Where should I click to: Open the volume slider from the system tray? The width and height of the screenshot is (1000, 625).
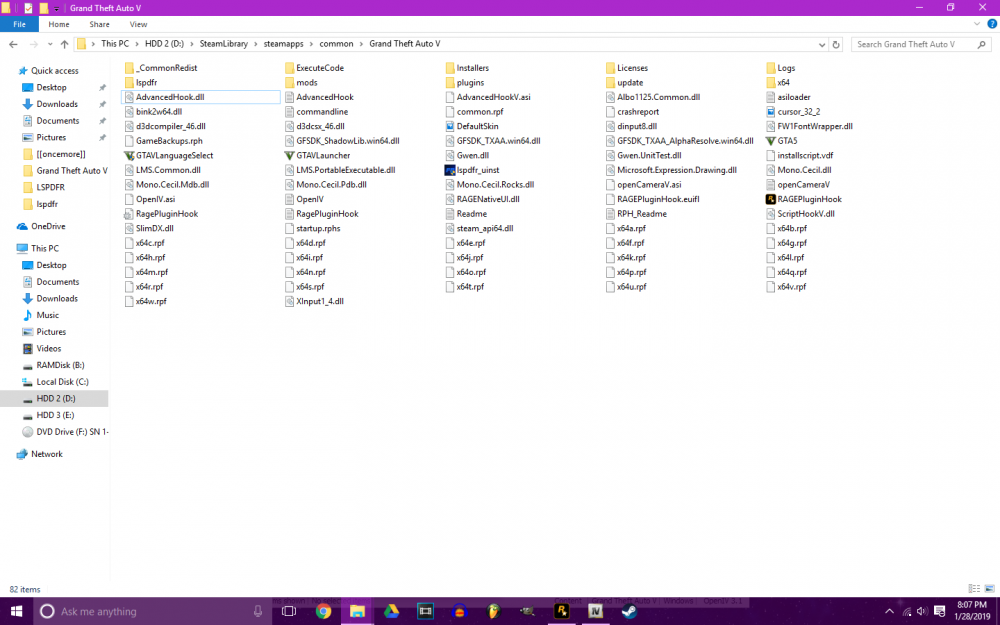click(x=921, y=611)
